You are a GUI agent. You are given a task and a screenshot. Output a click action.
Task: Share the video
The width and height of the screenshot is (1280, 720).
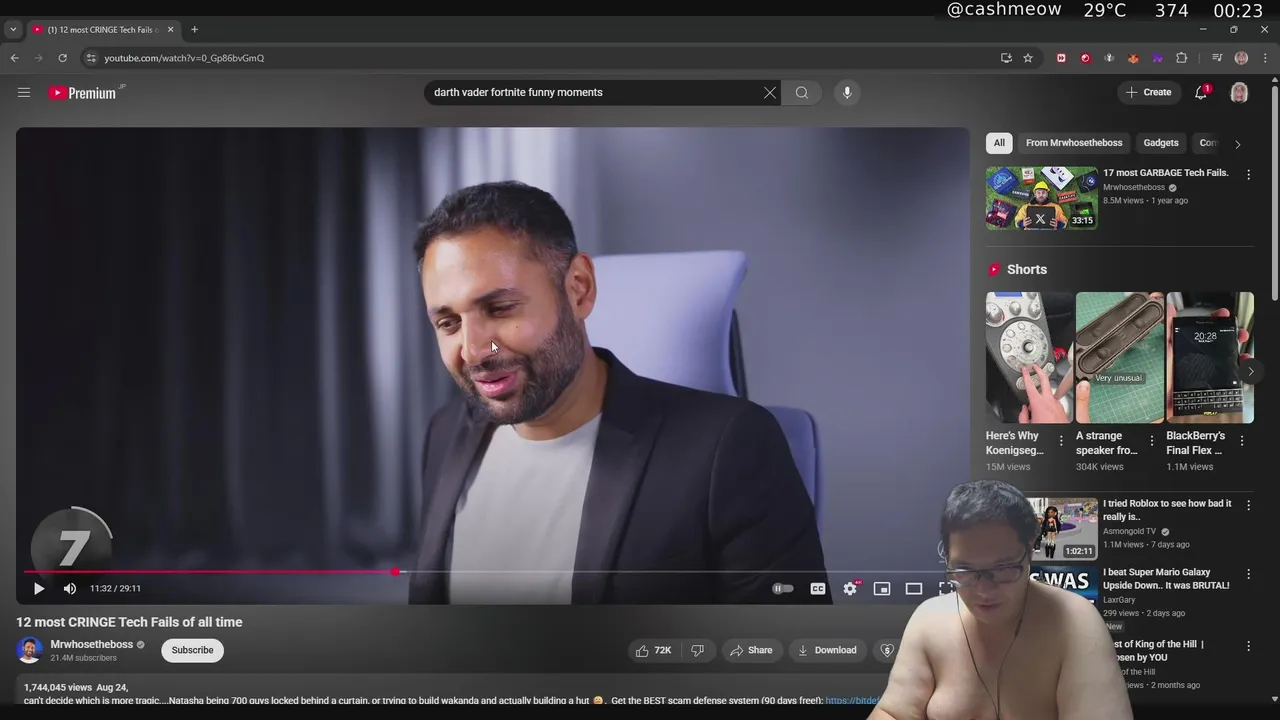(x=752, y=650)
